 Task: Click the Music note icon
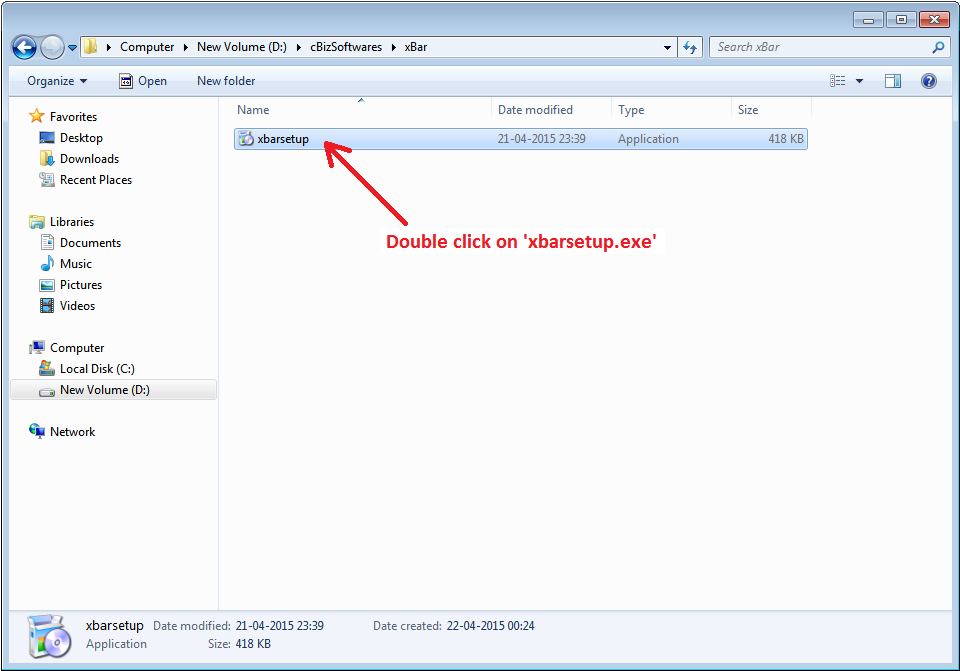[47, 263]
